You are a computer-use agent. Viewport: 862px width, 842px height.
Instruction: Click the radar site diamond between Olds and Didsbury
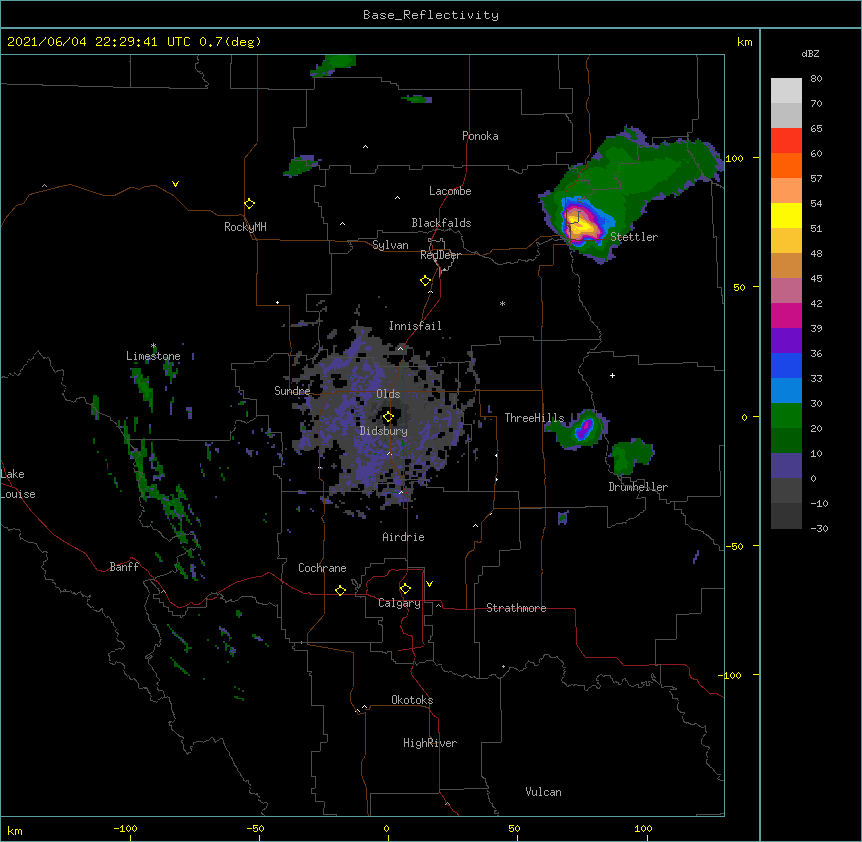[x=388, y=417]
